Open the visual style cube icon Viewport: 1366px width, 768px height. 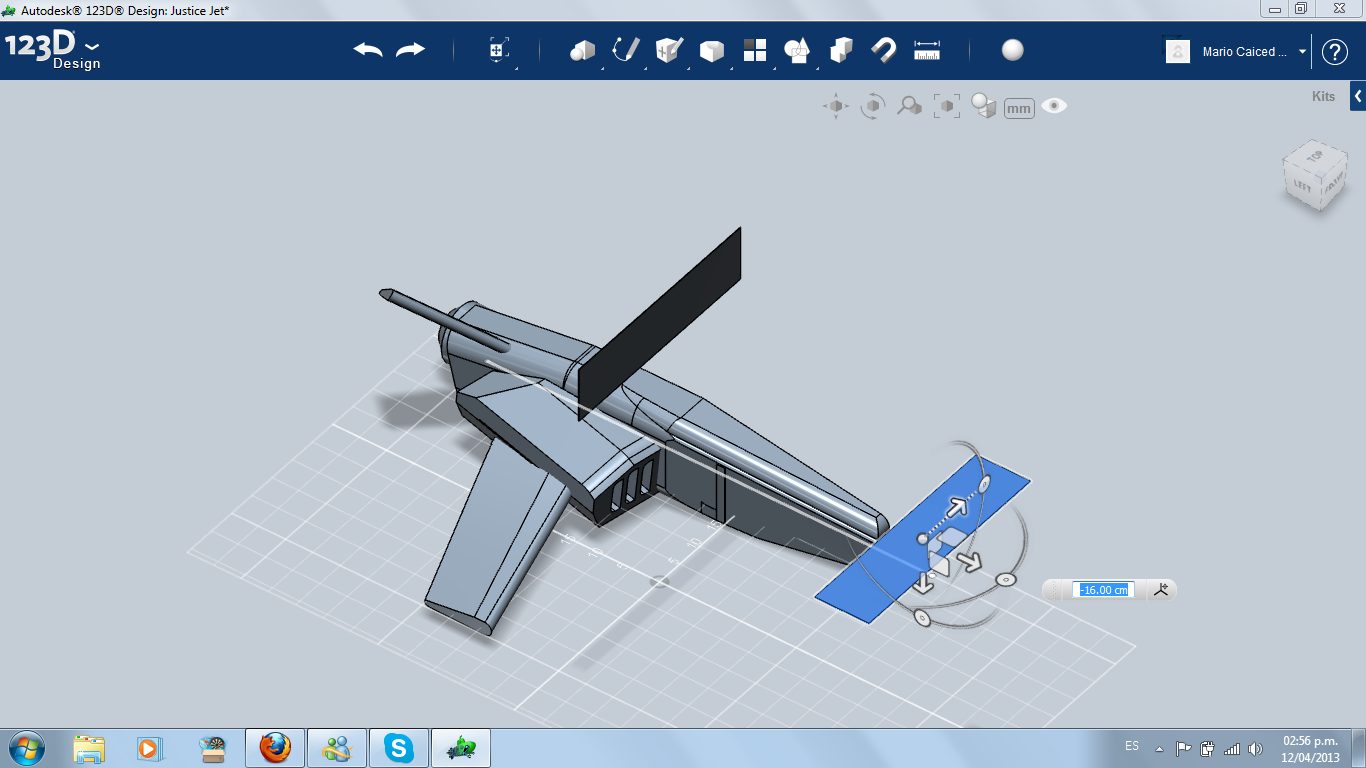tap(984, 106)
